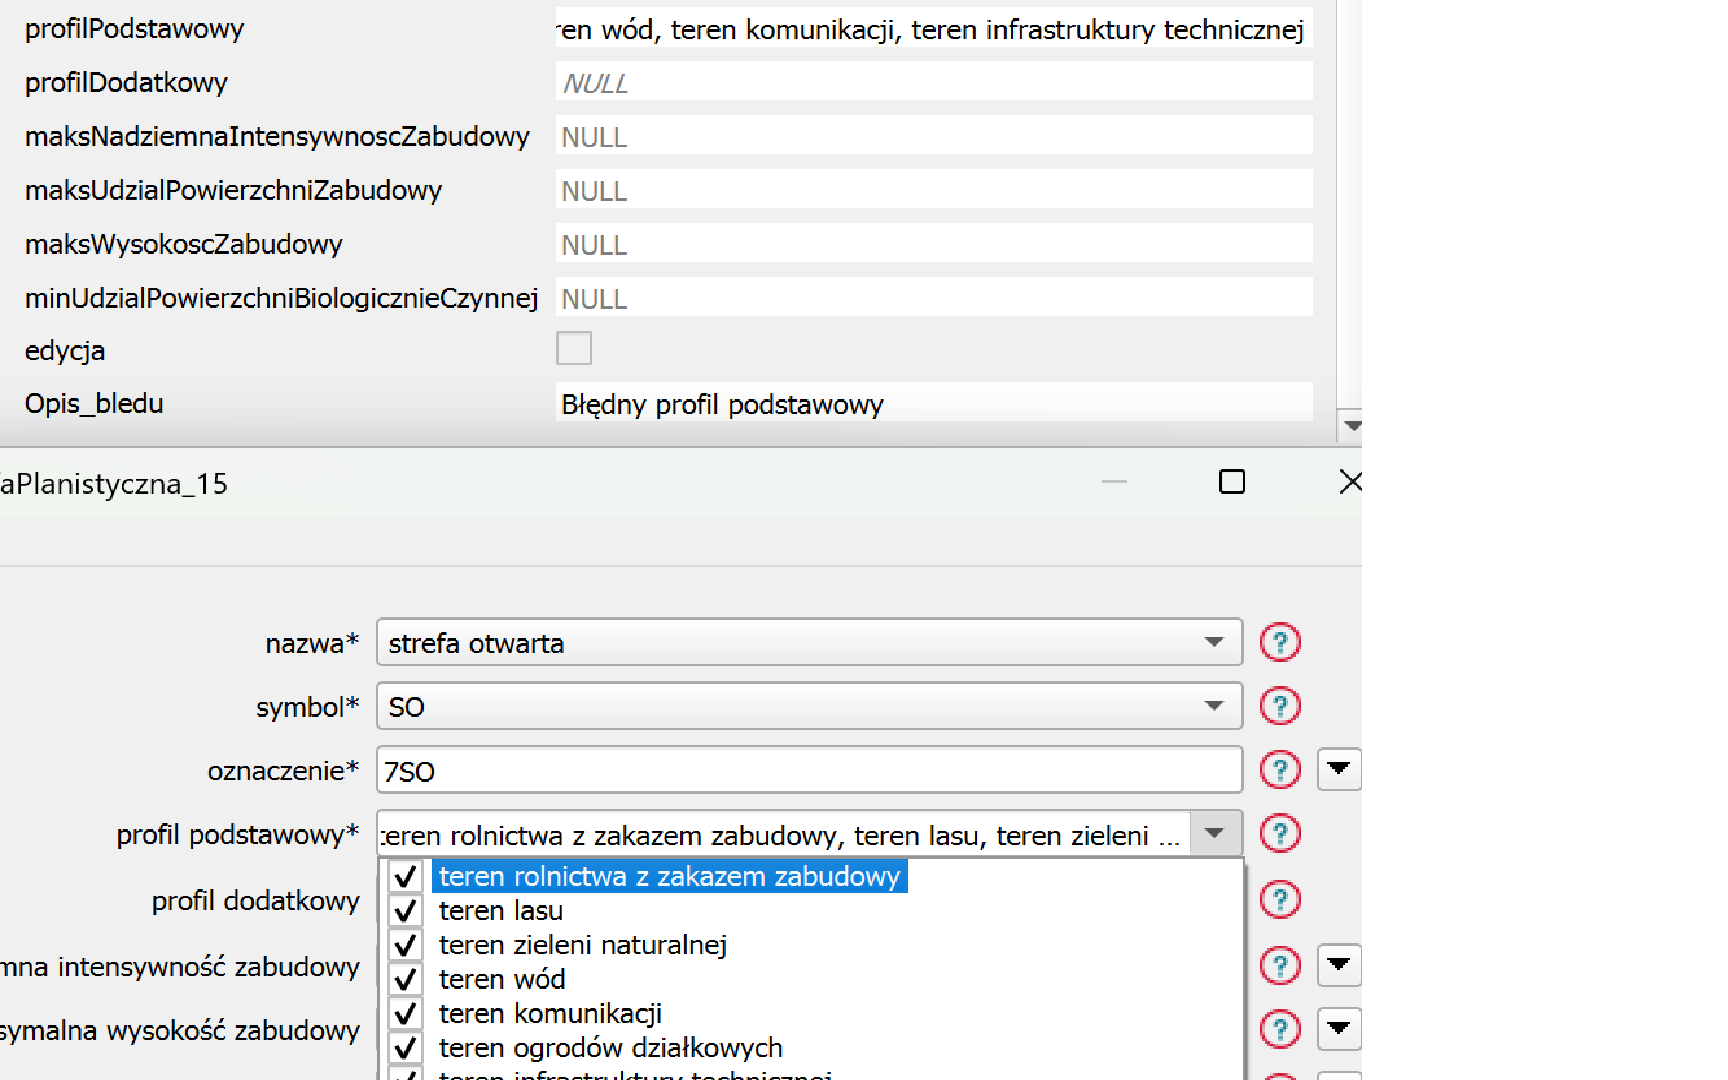Image resolution: width=1728 pixels, height=1080 pixels.
Task: Click the Opis_bledu field value
Action: [932, 404]
